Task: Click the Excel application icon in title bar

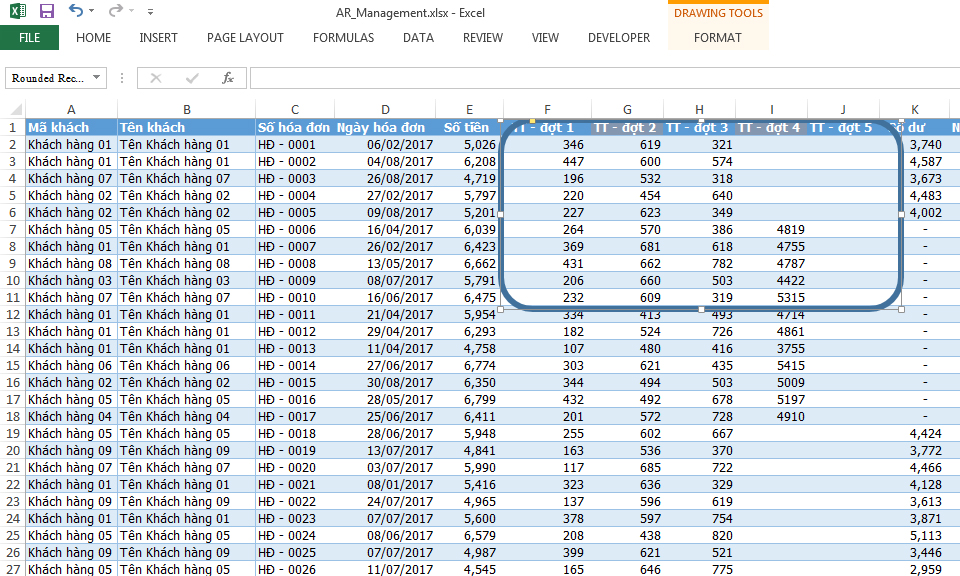Action: coord(17,11)
